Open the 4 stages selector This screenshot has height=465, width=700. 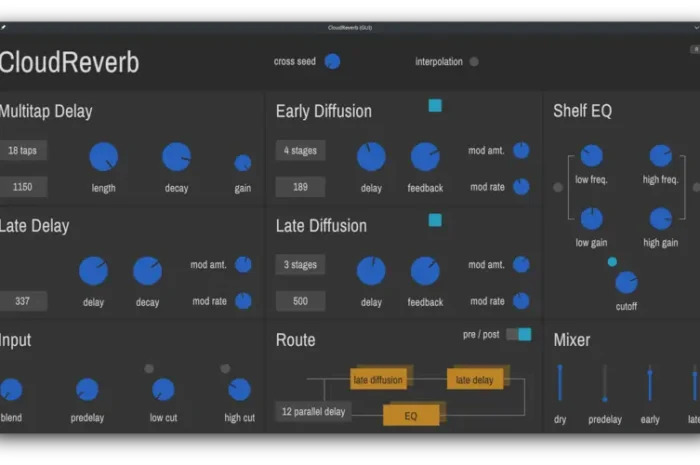(300, 151)
